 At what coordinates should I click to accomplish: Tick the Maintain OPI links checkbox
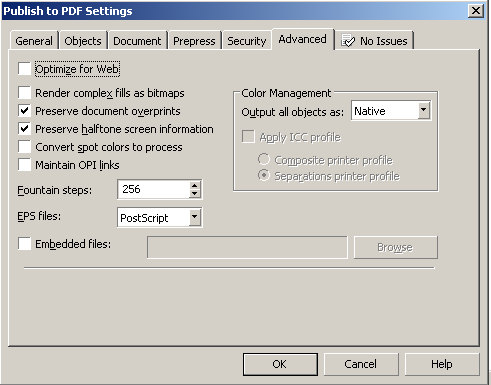(25, 165)
